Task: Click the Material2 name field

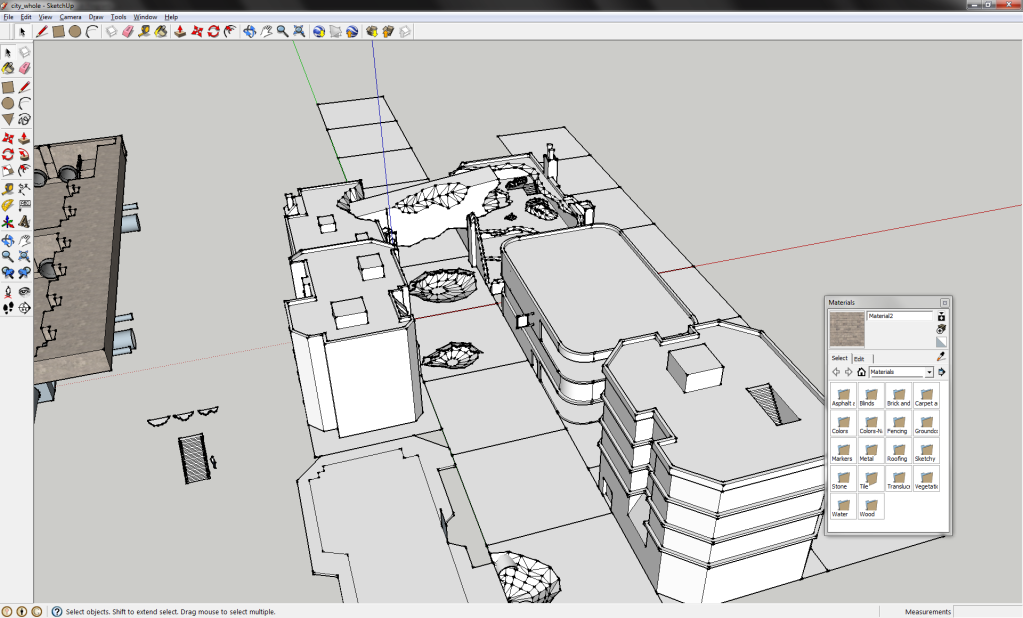Action: (x=900, y=316)
